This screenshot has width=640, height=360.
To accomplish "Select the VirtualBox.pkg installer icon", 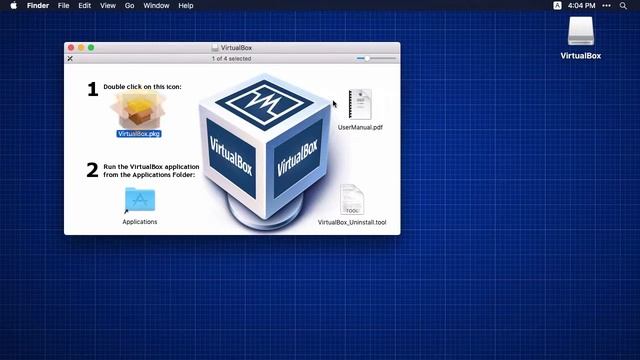I will tap(138, 110).
